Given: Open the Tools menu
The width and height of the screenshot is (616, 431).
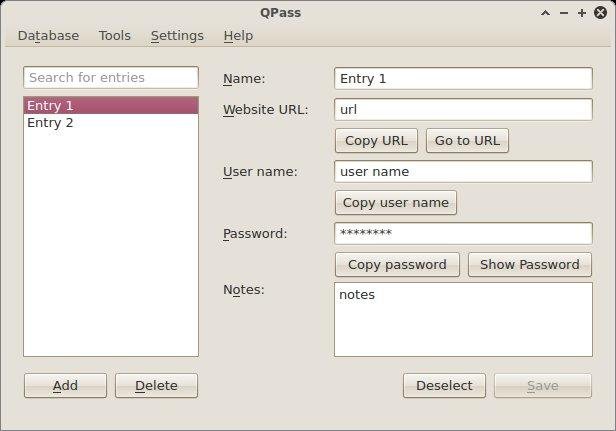Looking at the screenshot, I should (114, 35).
